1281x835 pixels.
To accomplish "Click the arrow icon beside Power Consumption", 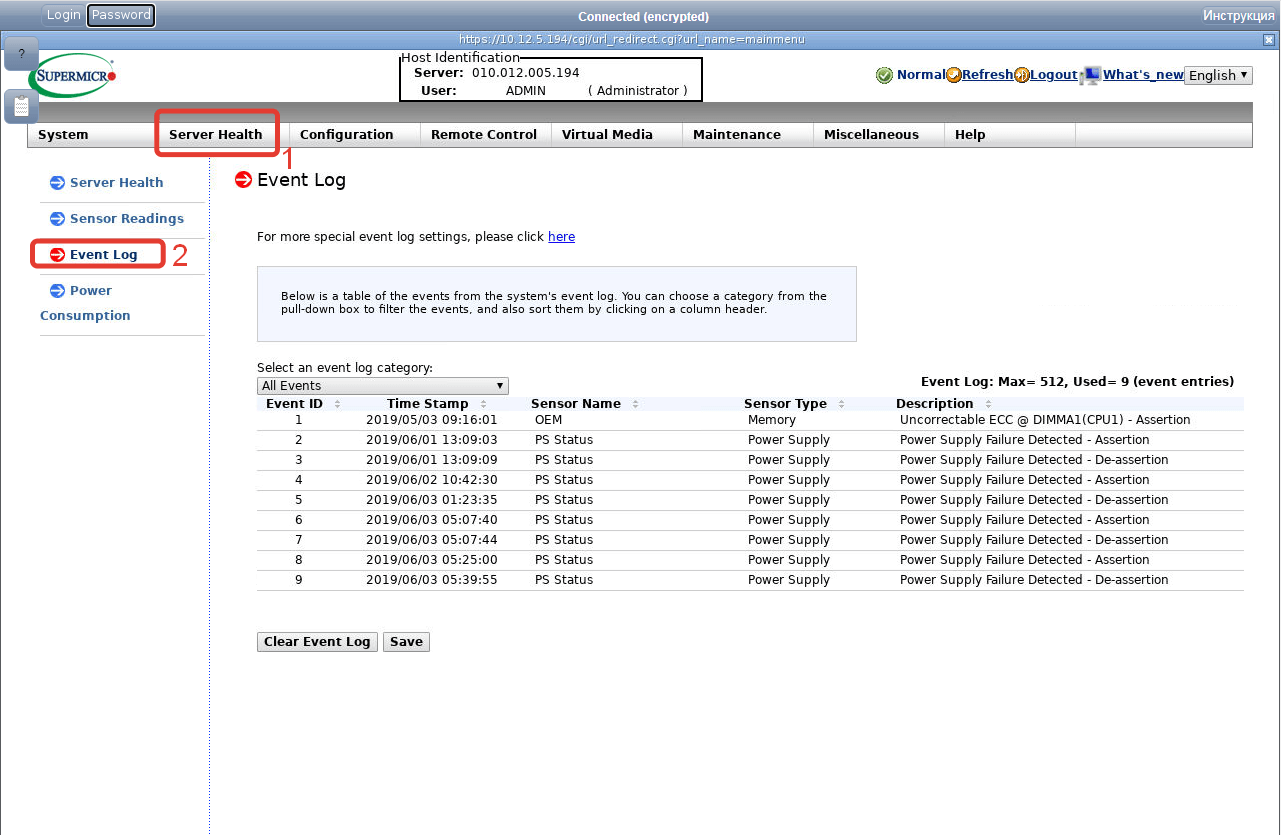I will (x=57, y=291).
